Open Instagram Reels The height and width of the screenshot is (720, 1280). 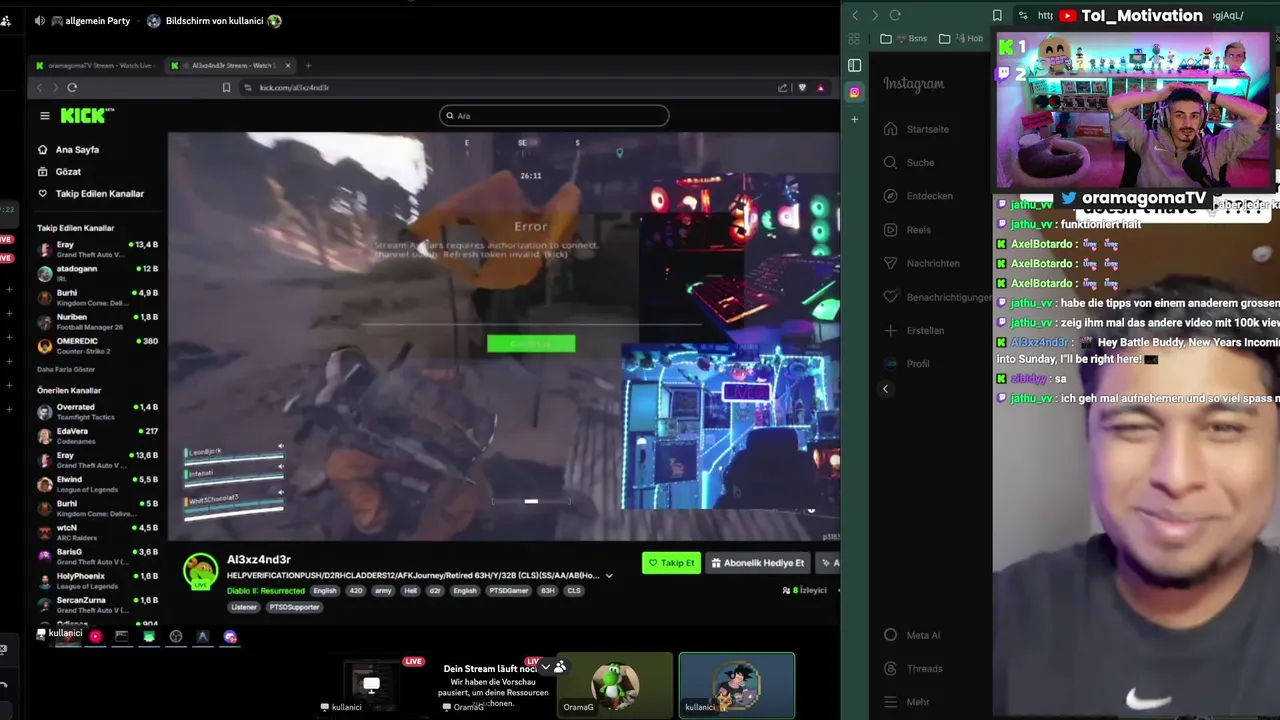pos(908,230)
